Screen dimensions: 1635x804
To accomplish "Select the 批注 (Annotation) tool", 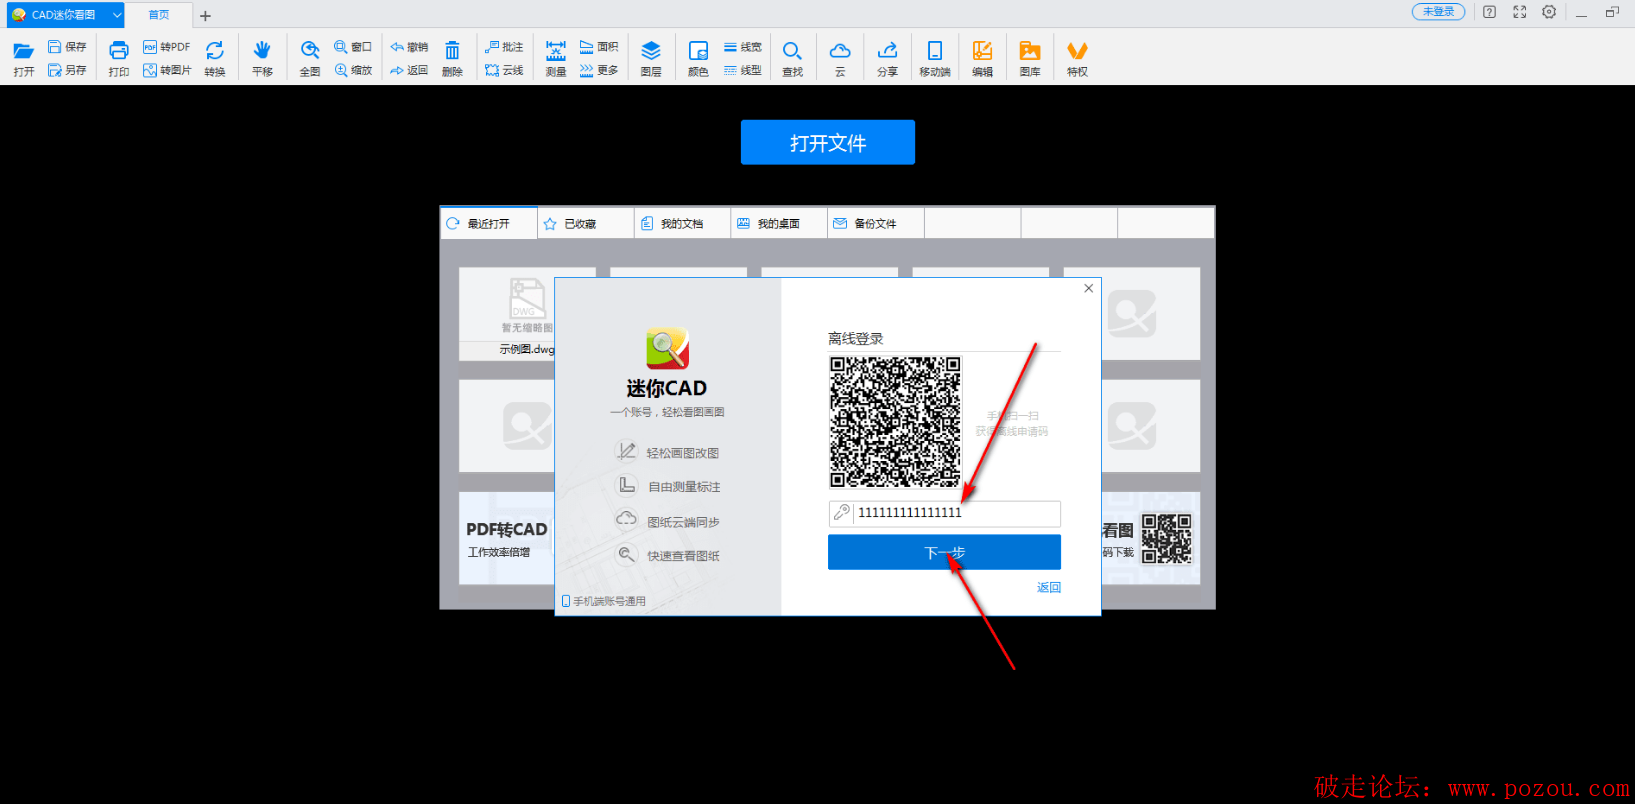I will pyautogui.click(x=504, y=47).
